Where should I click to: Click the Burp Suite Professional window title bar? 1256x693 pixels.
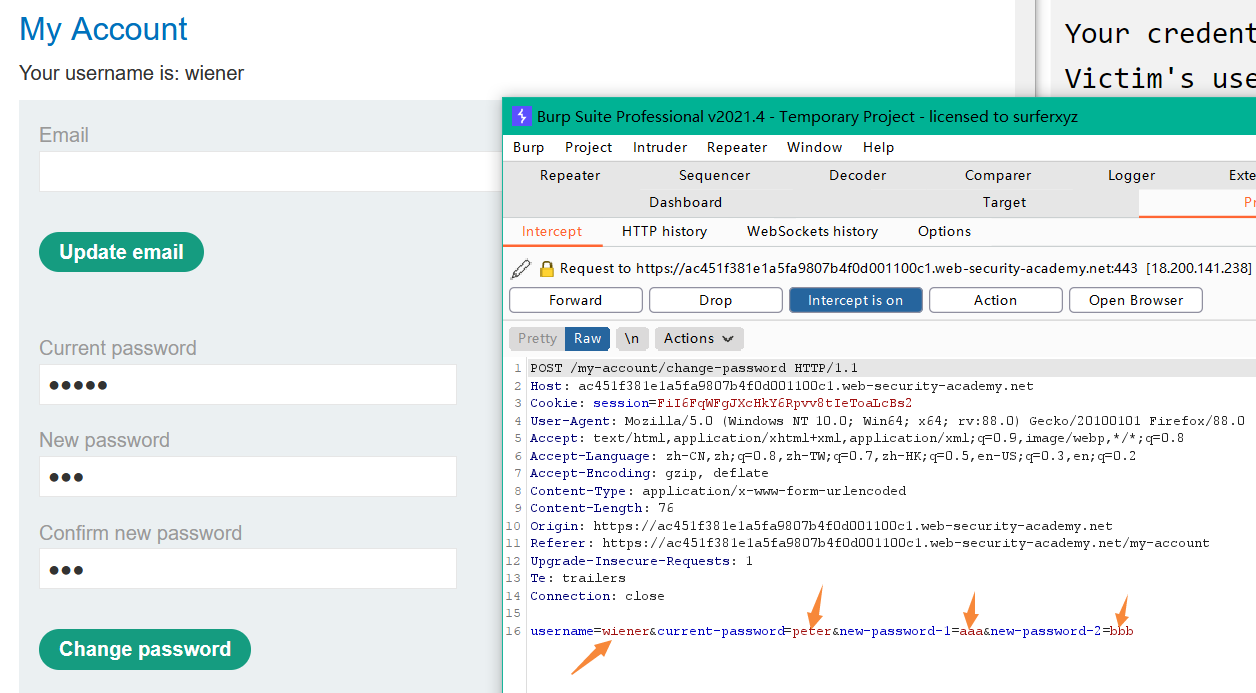pos(879,116)
